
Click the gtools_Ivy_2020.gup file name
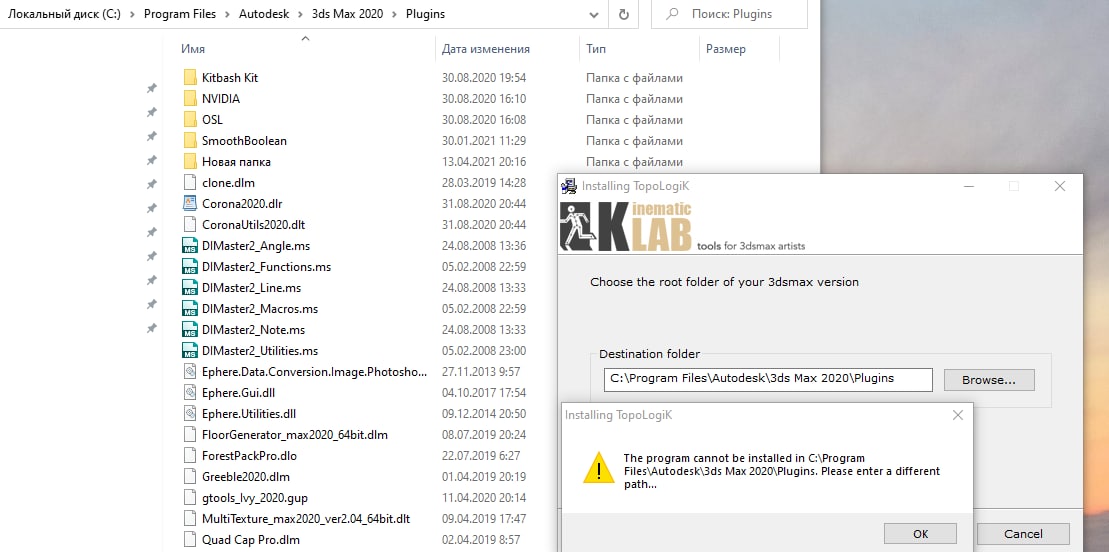tap(255, 498)
